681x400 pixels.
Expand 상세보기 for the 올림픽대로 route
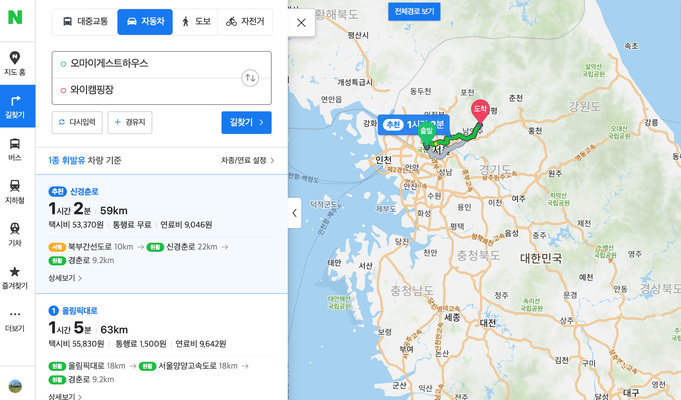point(65,396)
